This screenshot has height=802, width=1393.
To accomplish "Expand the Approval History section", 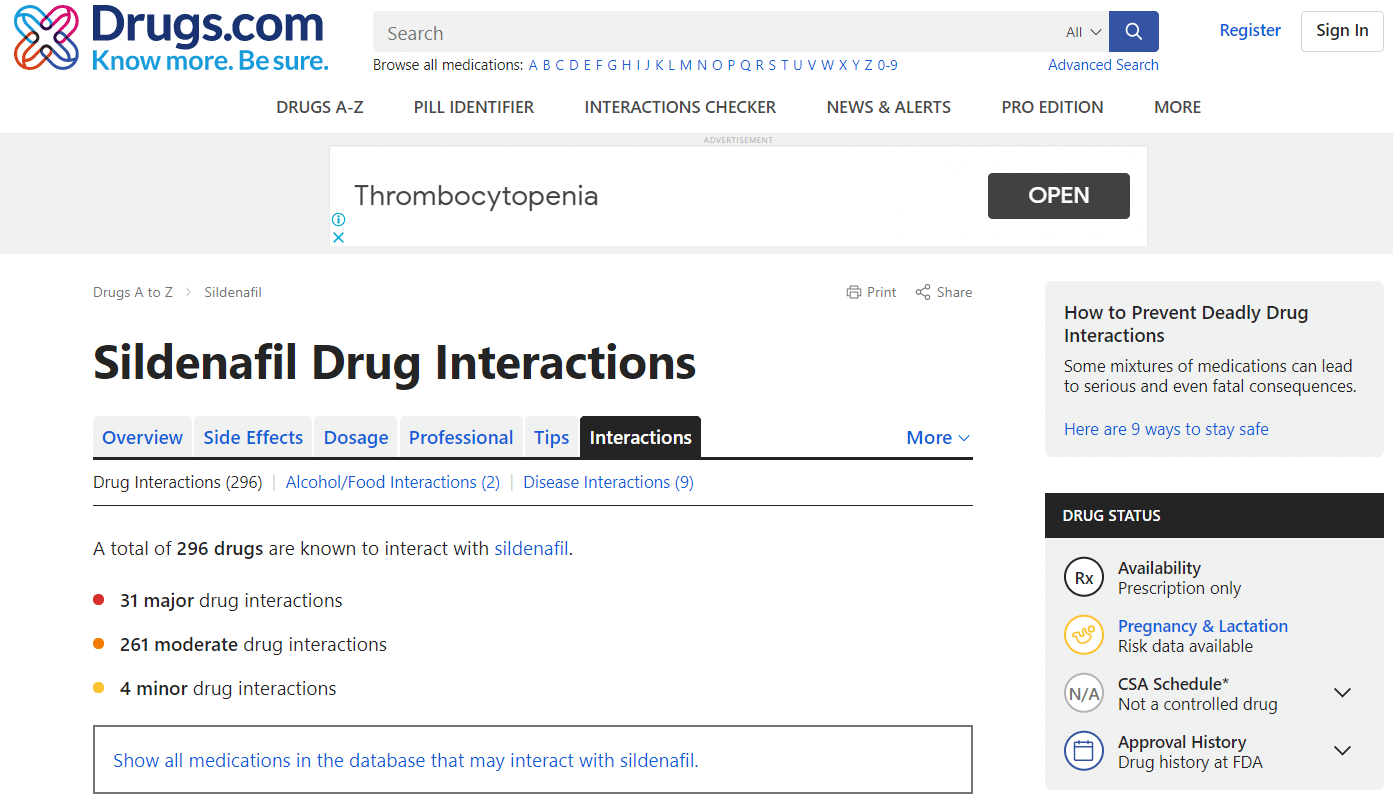I will [1343, 751].
